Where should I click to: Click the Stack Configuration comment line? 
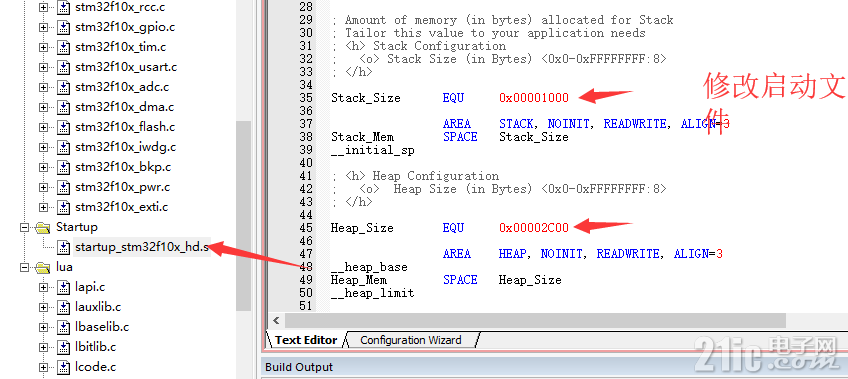[x=419, y=46]
